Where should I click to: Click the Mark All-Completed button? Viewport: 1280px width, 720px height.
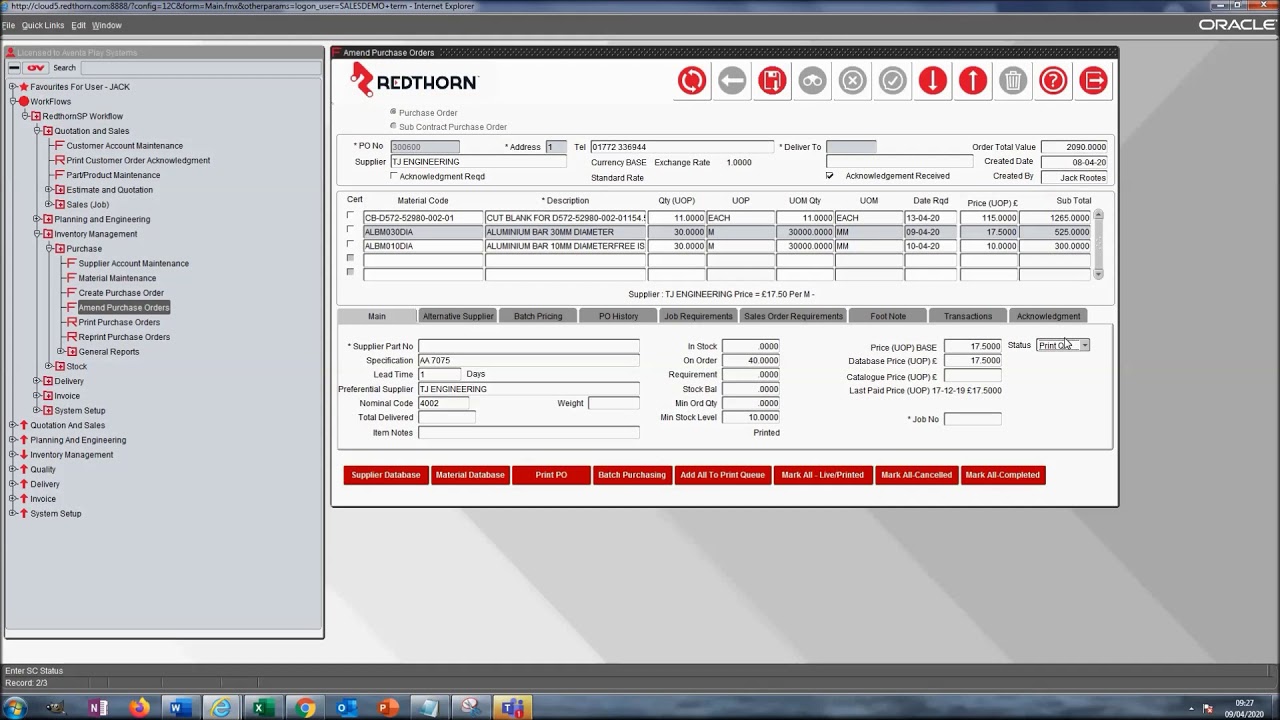[x=1003, y=475]
